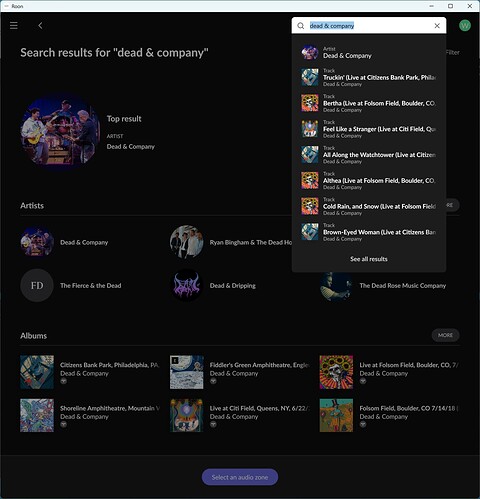Viewport: 480px width, 499px height.
Task: Pick the Feel Like a Stranger track
Action: pyautogui.click(x=369, y=129)
